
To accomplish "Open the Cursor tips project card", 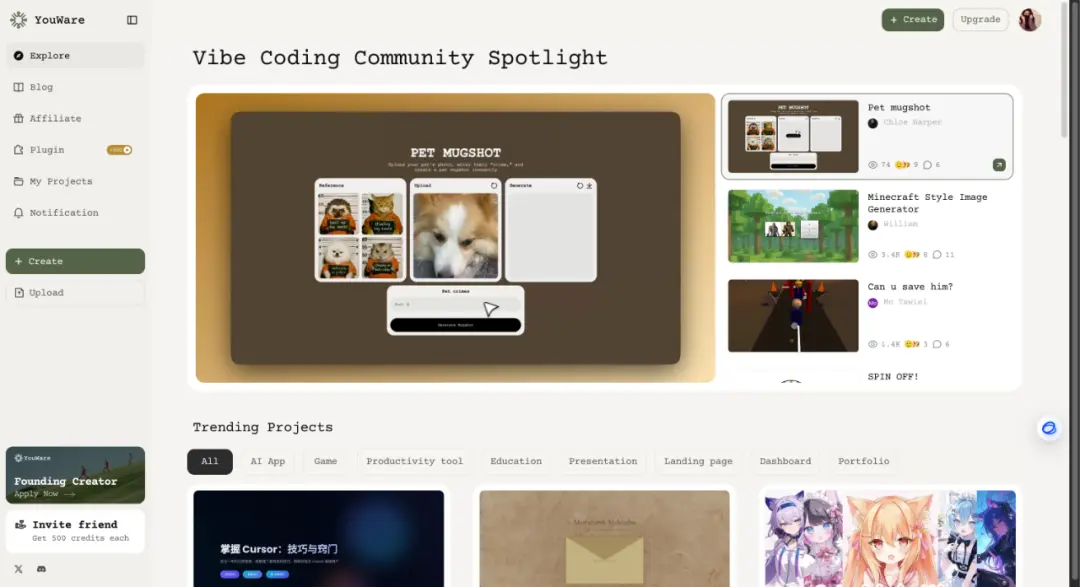I will (x=318, y=539).
